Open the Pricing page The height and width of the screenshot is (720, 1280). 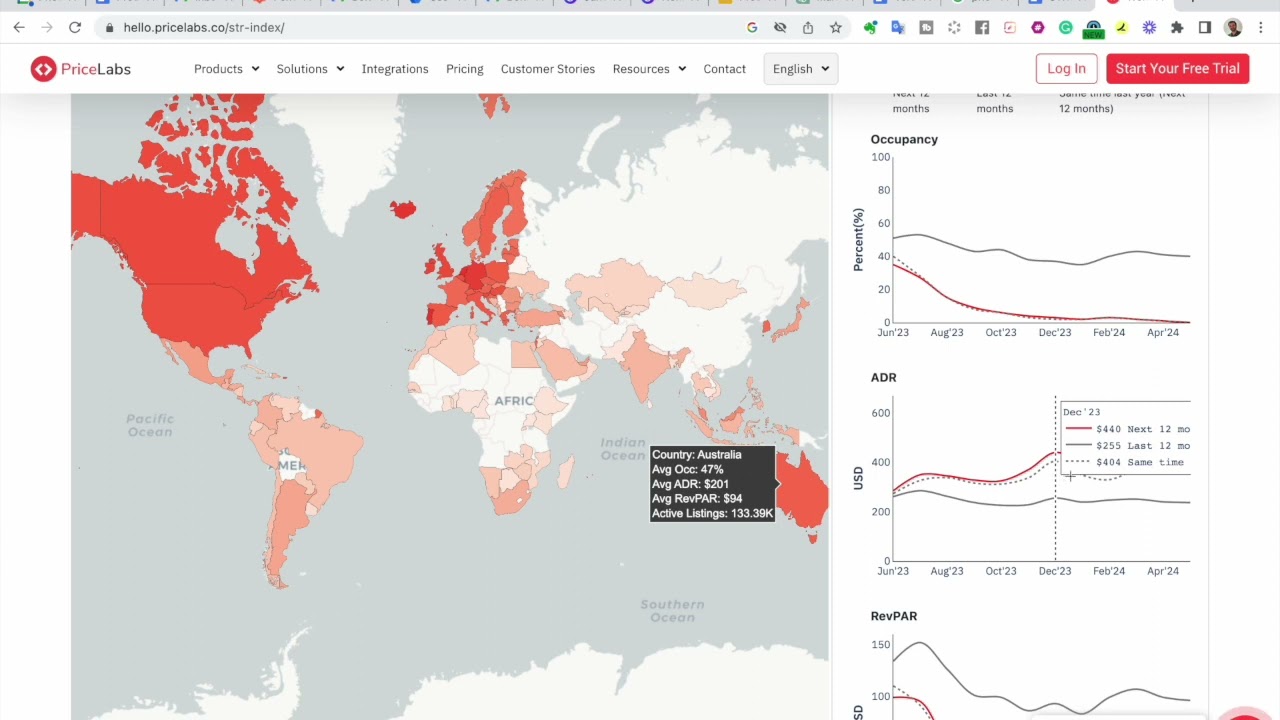pyautogui.click(x=464, y=69)
